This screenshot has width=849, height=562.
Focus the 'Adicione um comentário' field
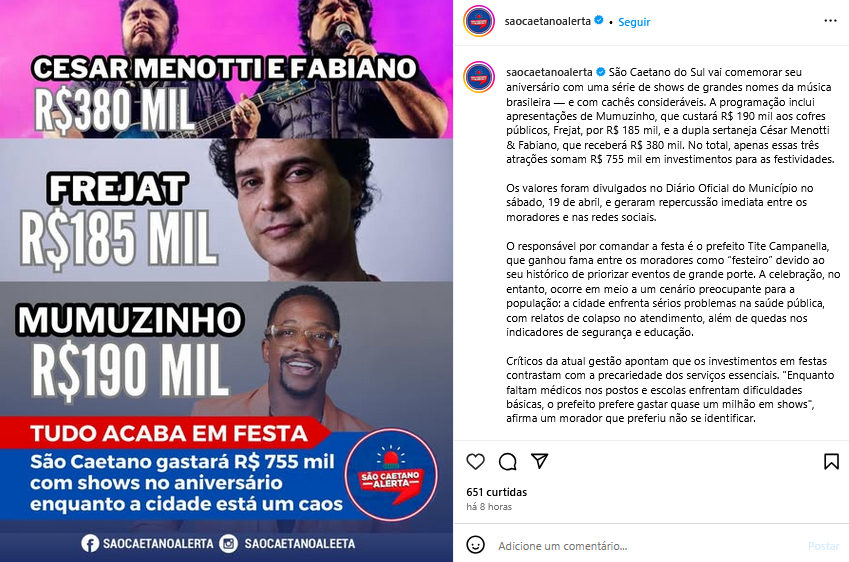647,546
